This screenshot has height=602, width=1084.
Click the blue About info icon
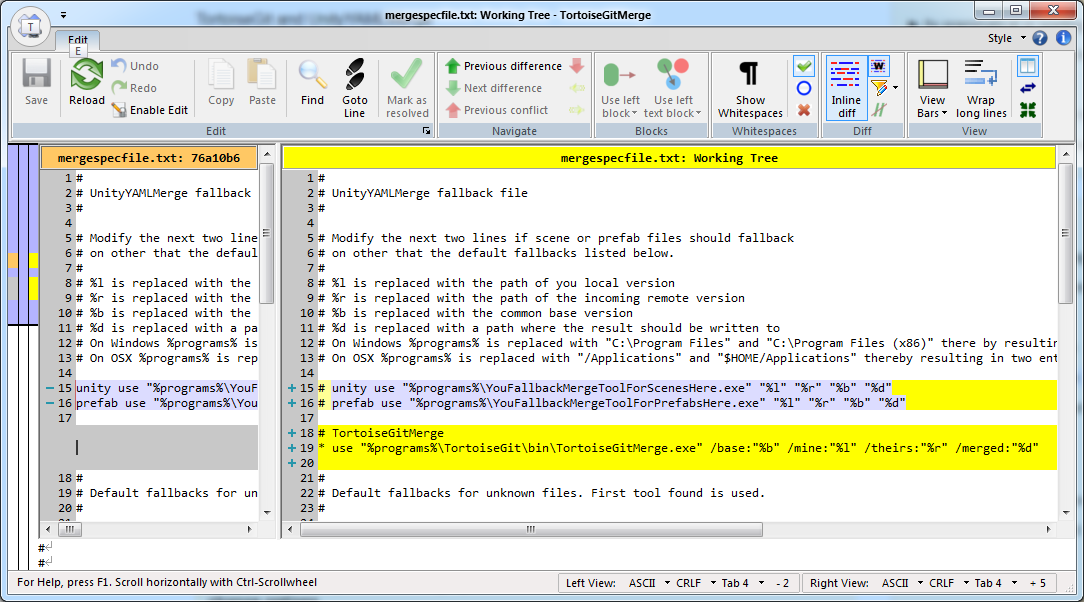click(1063, 38)
